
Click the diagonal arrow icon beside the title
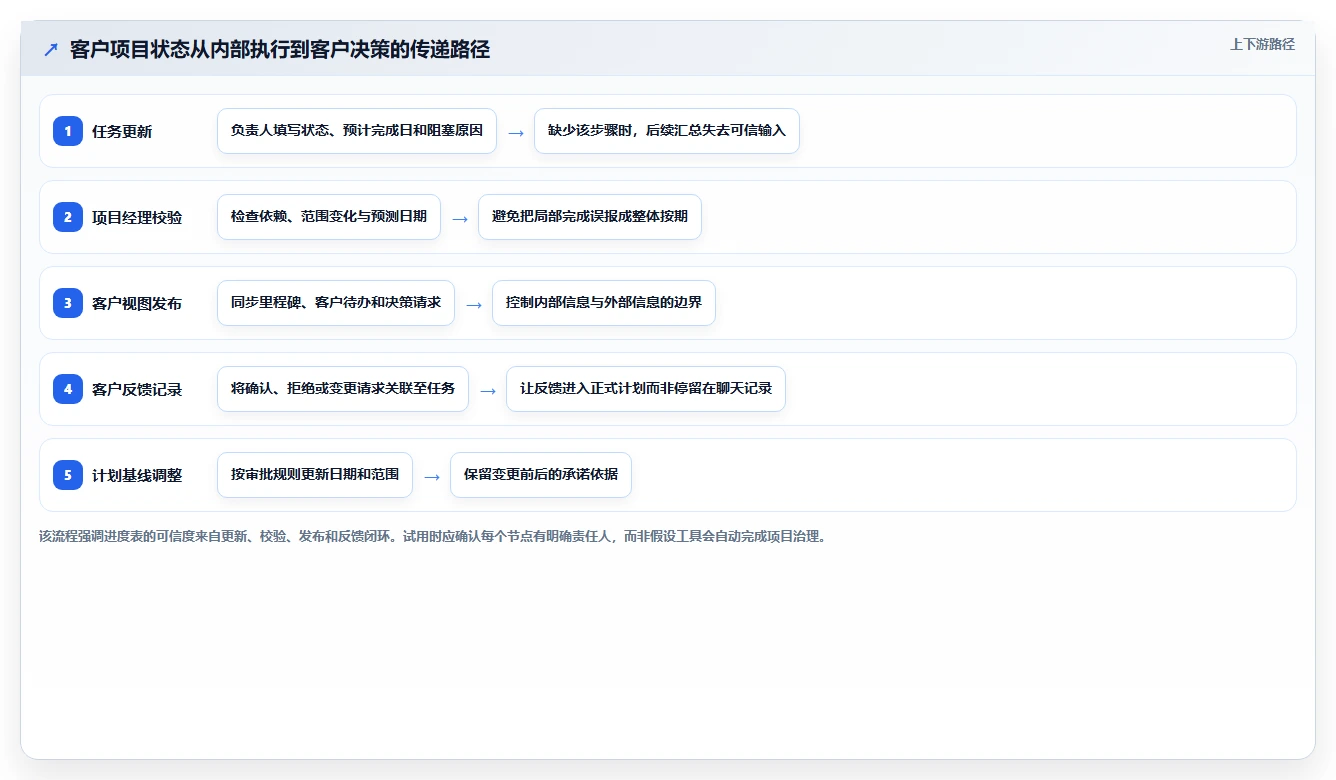pos(51,50)
